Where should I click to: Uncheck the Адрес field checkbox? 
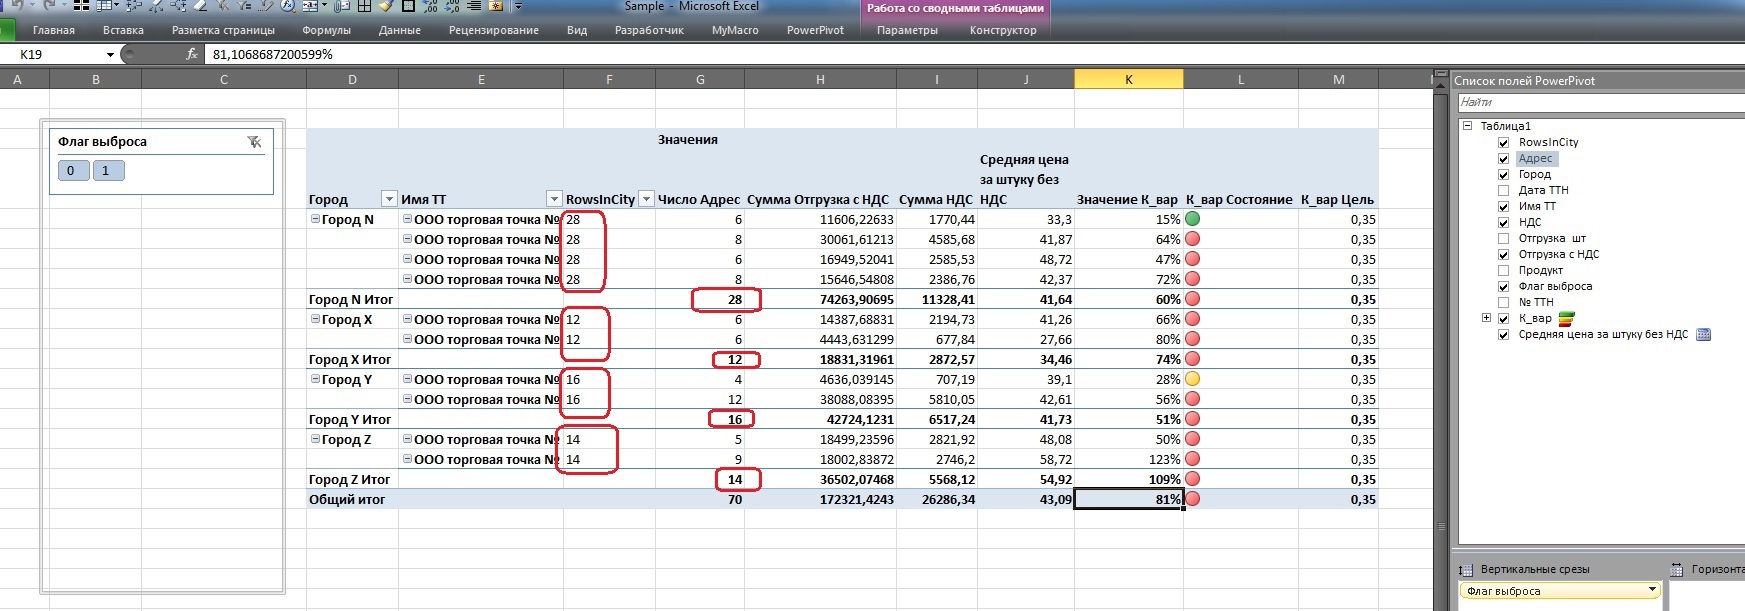tap(1503, 158)
